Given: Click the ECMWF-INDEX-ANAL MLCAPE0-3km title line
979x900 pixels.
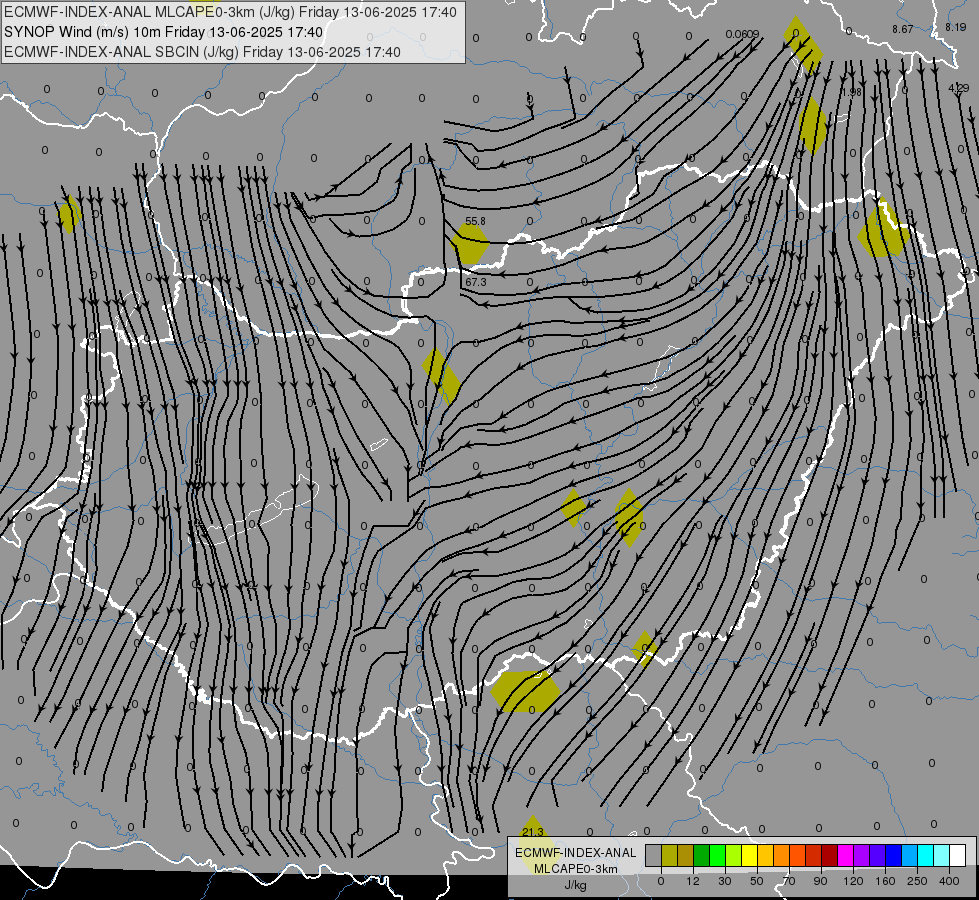Looking at the screenshot, I should 230,12.
